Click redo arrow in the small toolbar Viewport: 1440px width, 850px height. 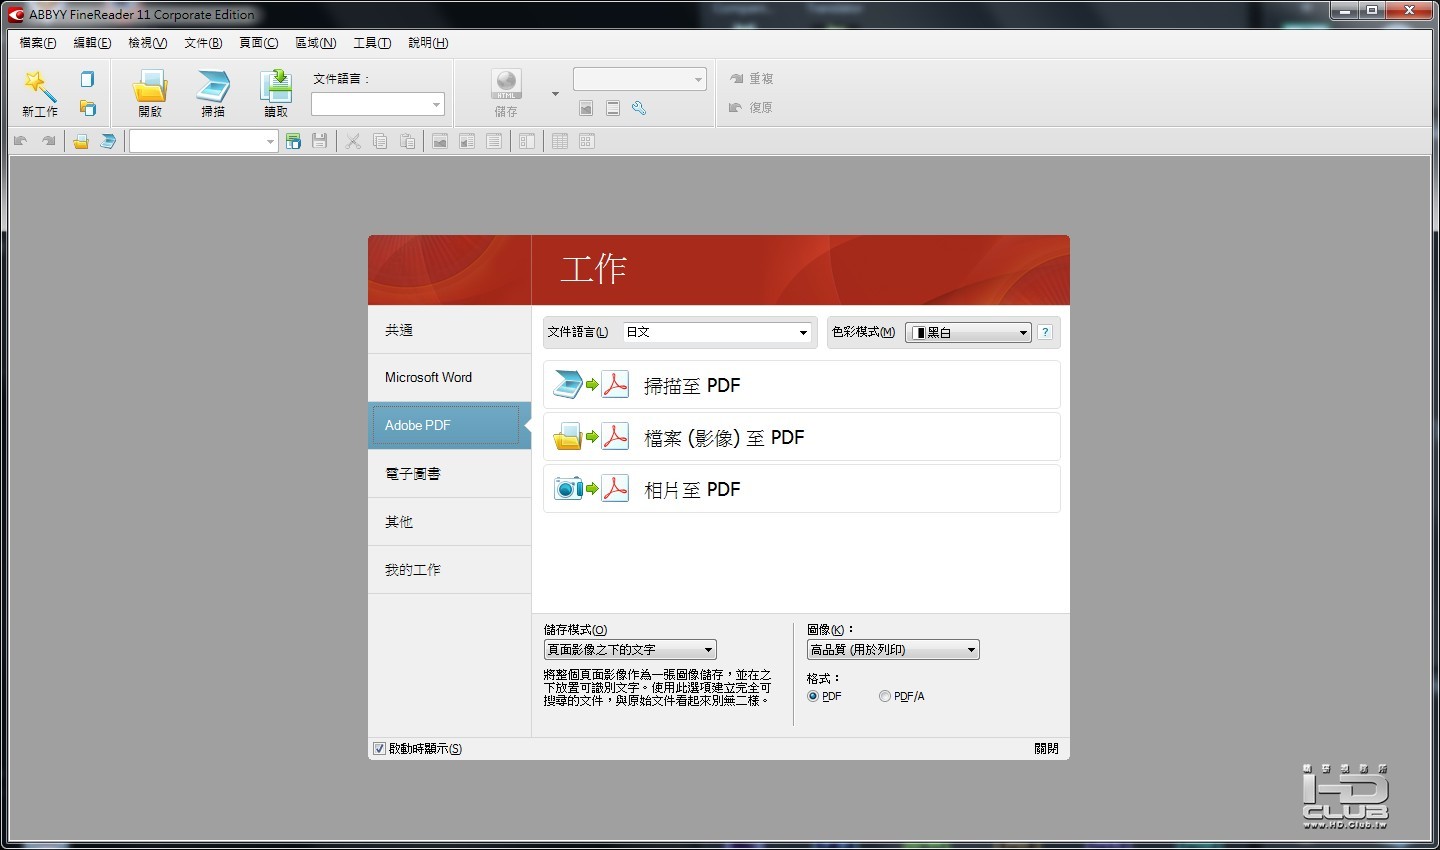tap(48, 142)
